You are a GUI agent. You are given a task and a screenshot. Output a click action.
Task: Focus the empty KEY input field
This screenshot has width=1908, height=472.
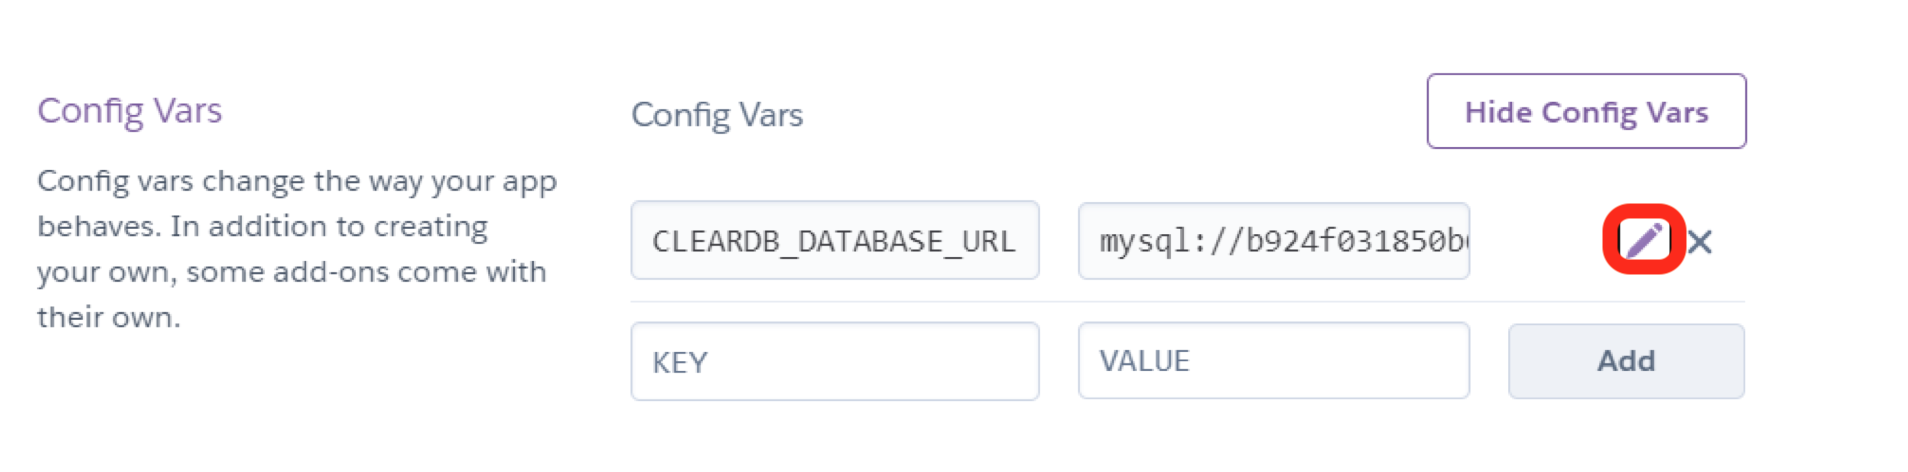834,361
